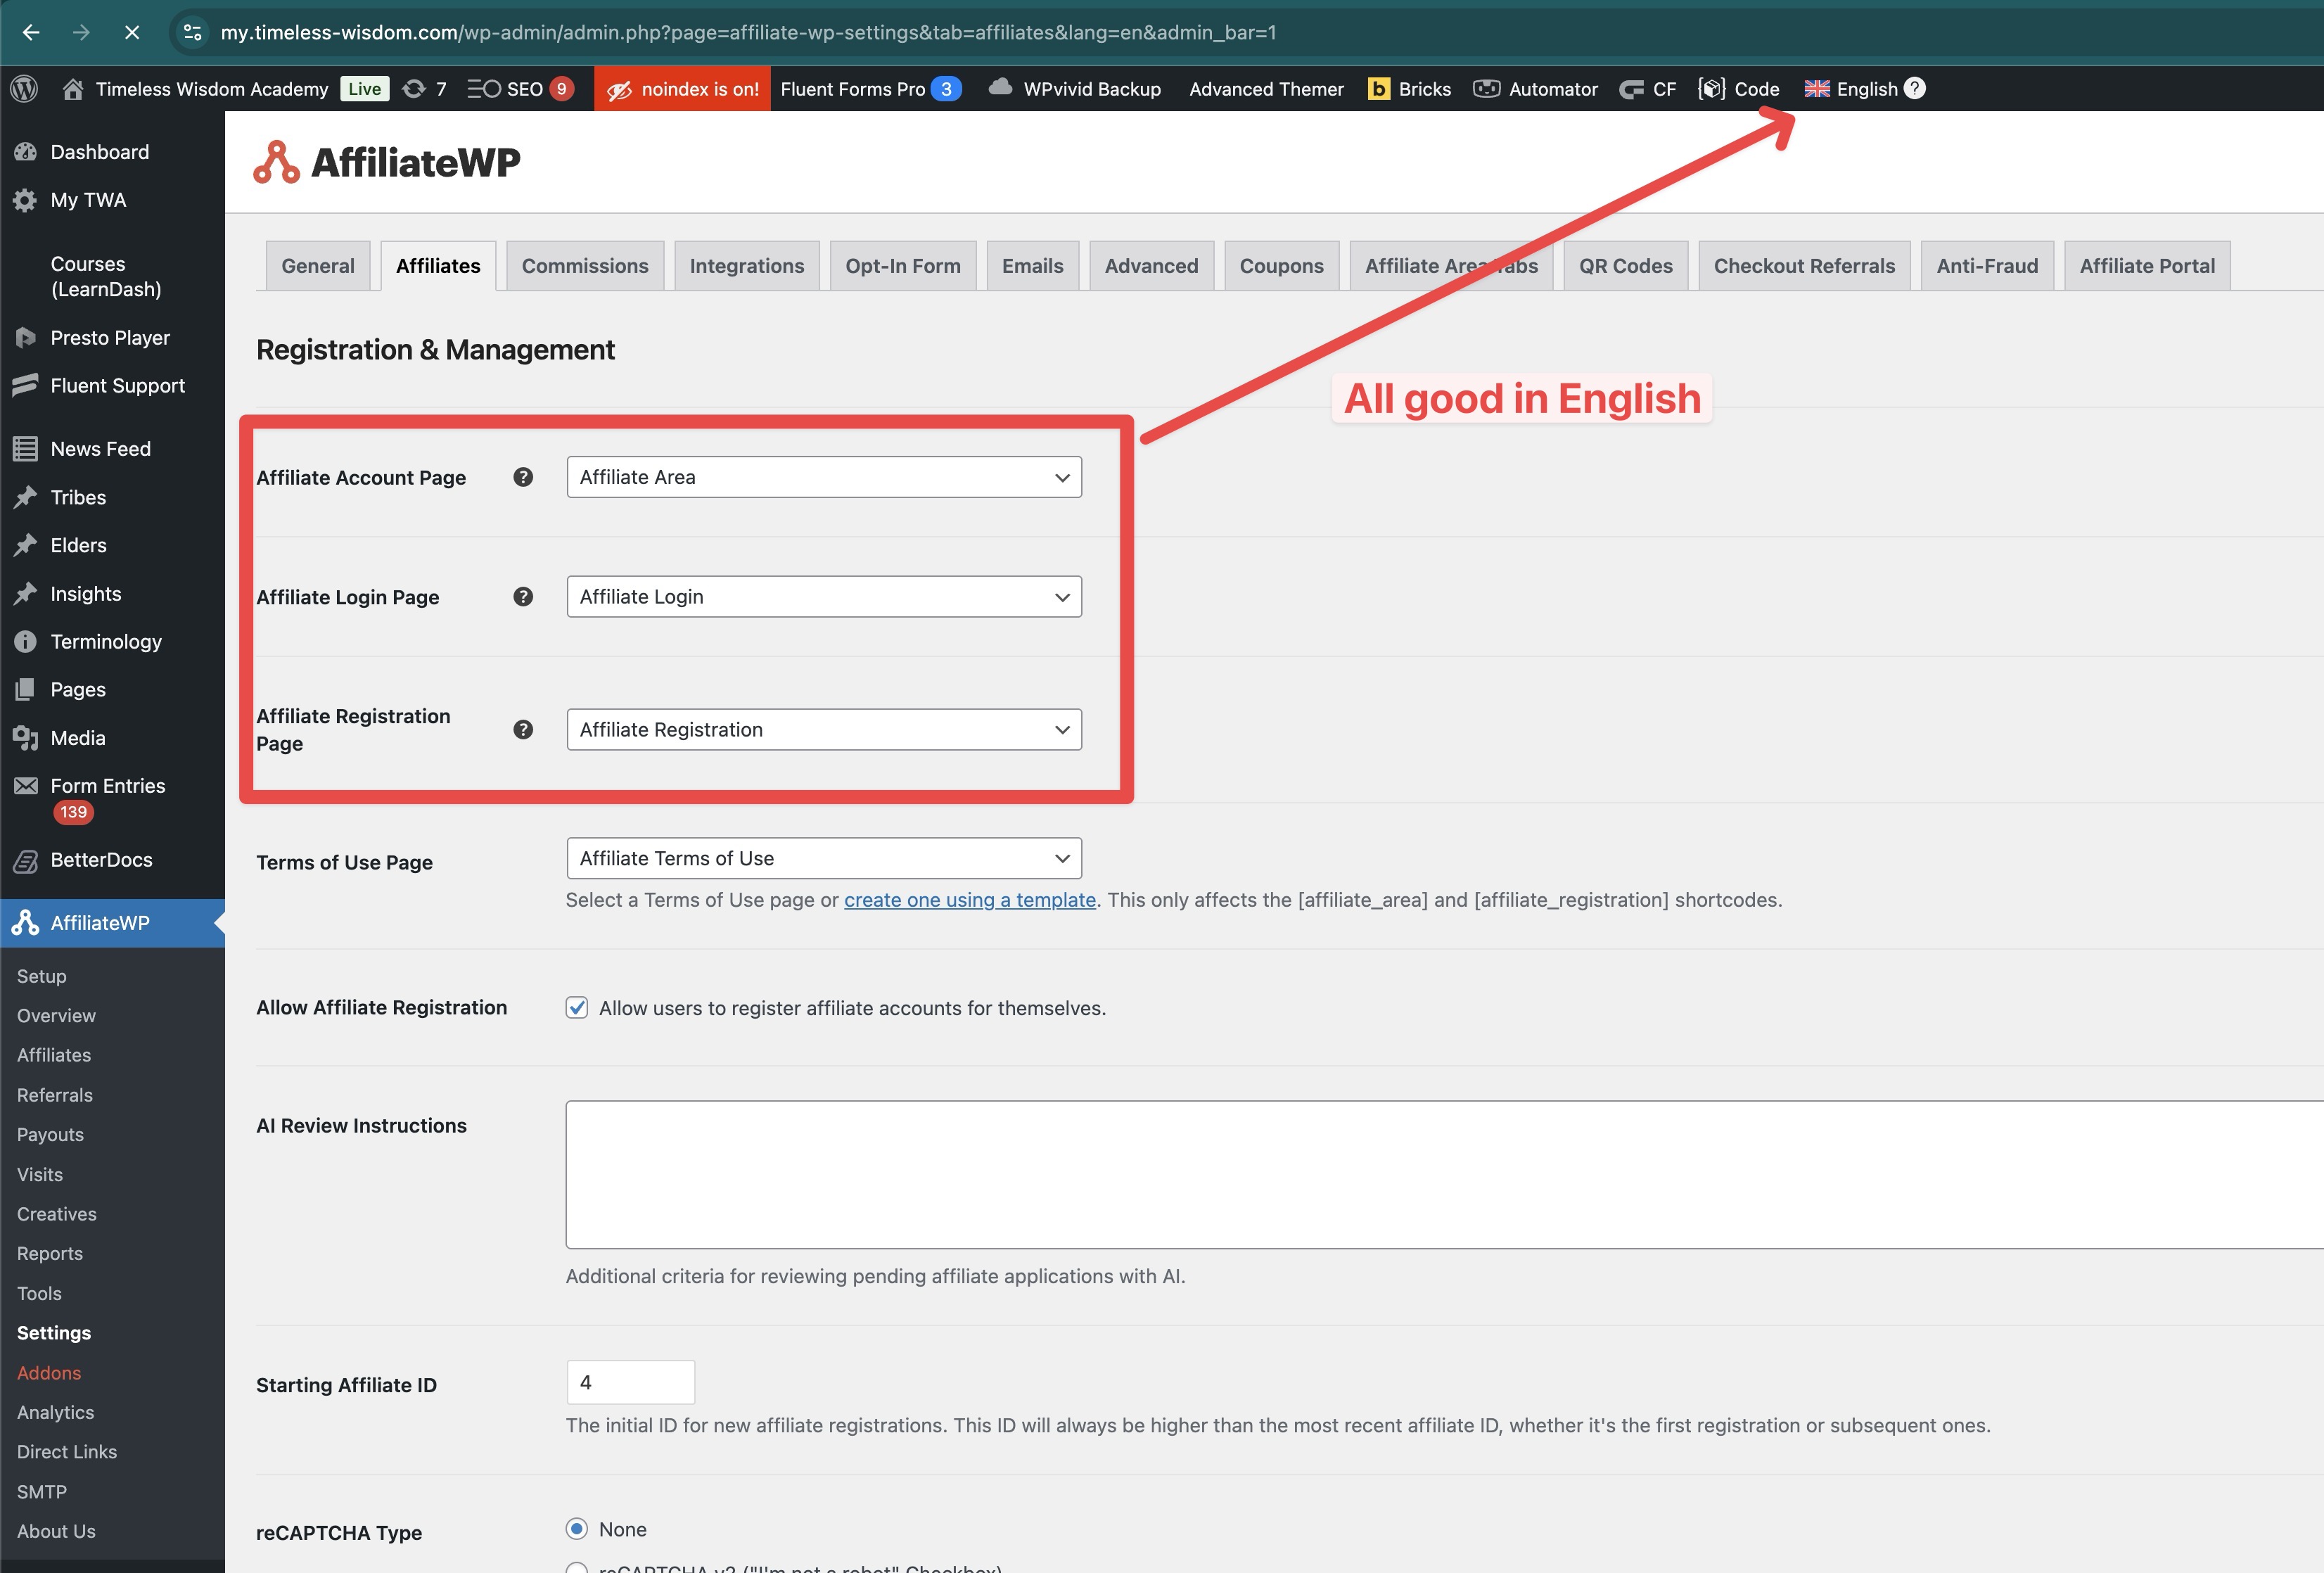Switch to the Emails tab
The height and width of the screenshot is (1573, 2324).
click(1033, 266)
